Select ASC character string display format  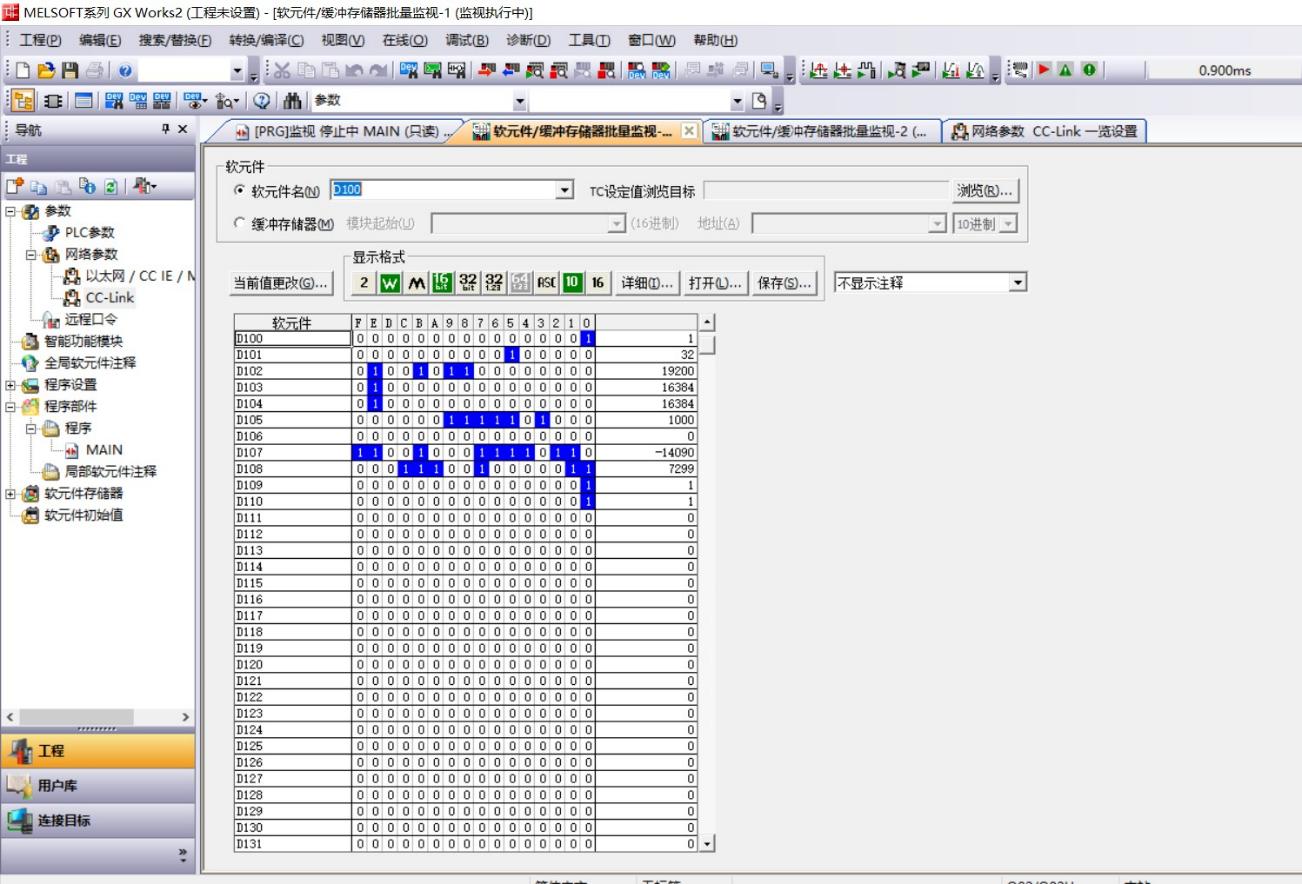(x=547, y=283)
